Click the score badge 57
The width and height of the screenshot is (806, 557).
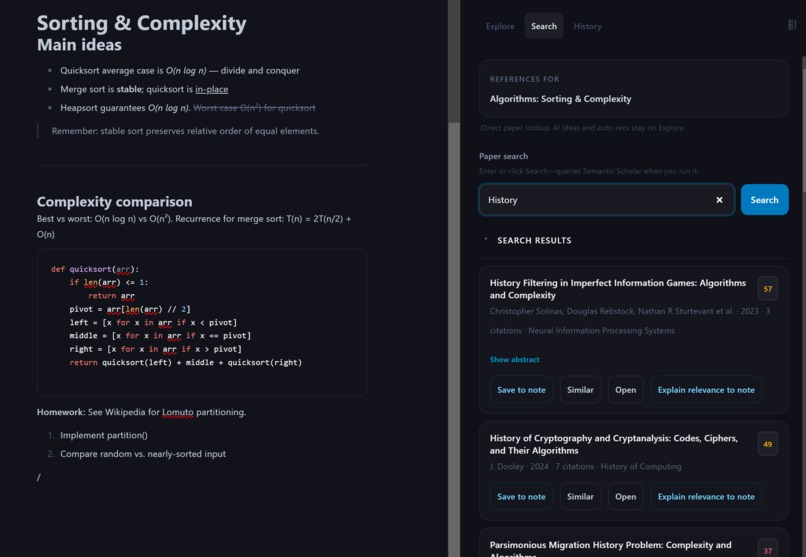click(x=767, y=289)
